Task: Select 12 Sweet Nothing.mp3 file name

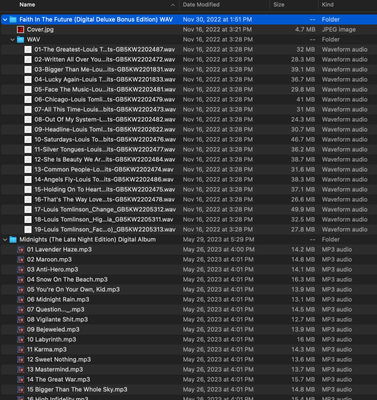Action: coord(59,360)
